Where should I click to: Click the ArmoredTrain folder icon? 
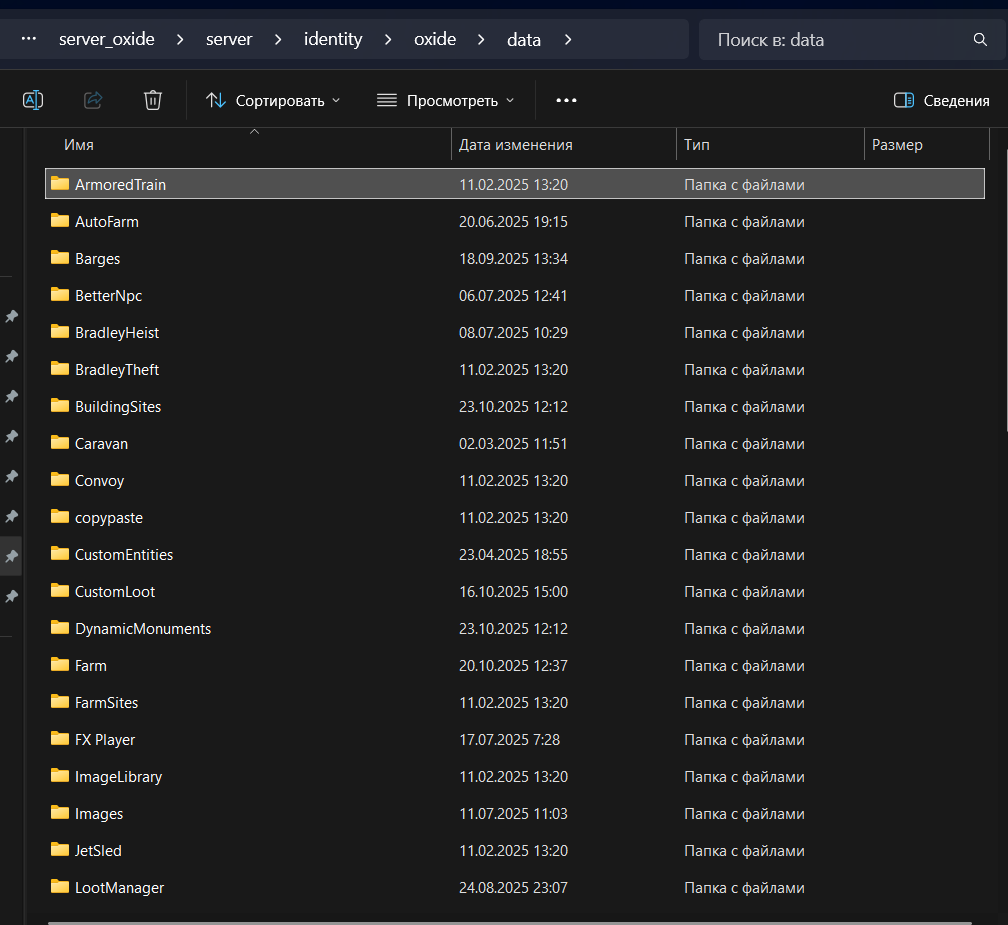[x=60, y=184]
